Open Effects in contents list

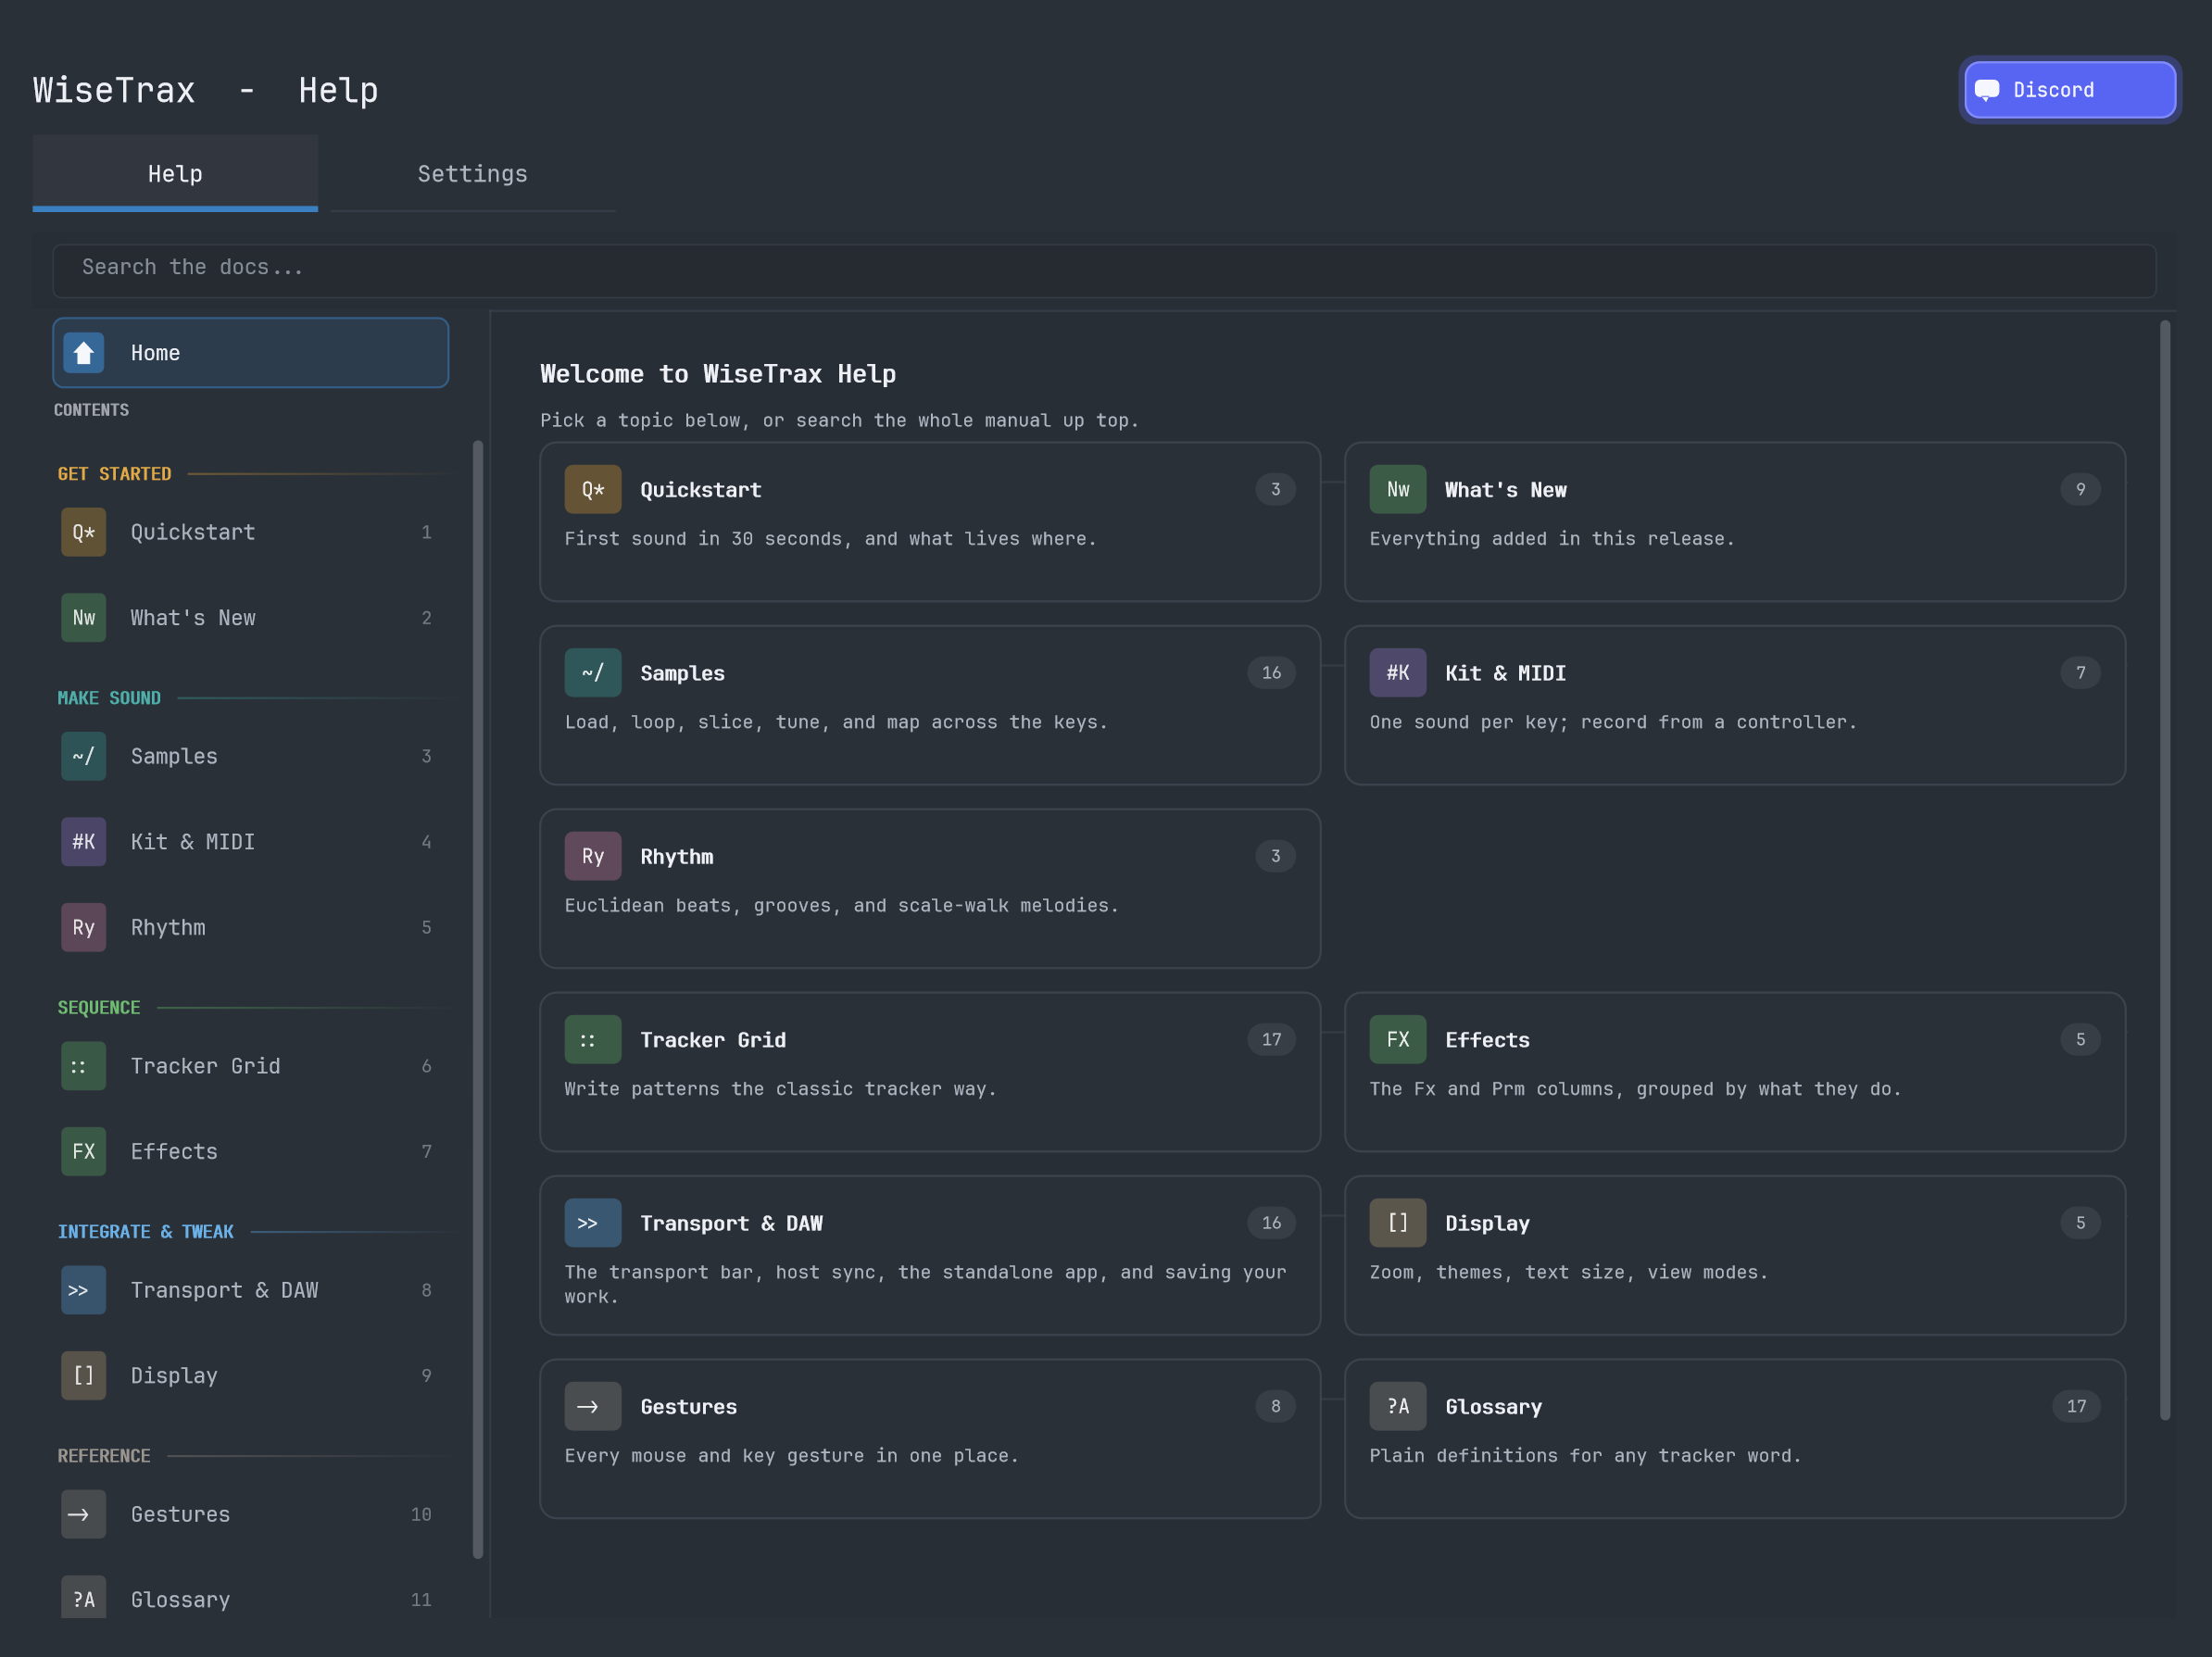pyautogui.click(x=250, y=1151)
